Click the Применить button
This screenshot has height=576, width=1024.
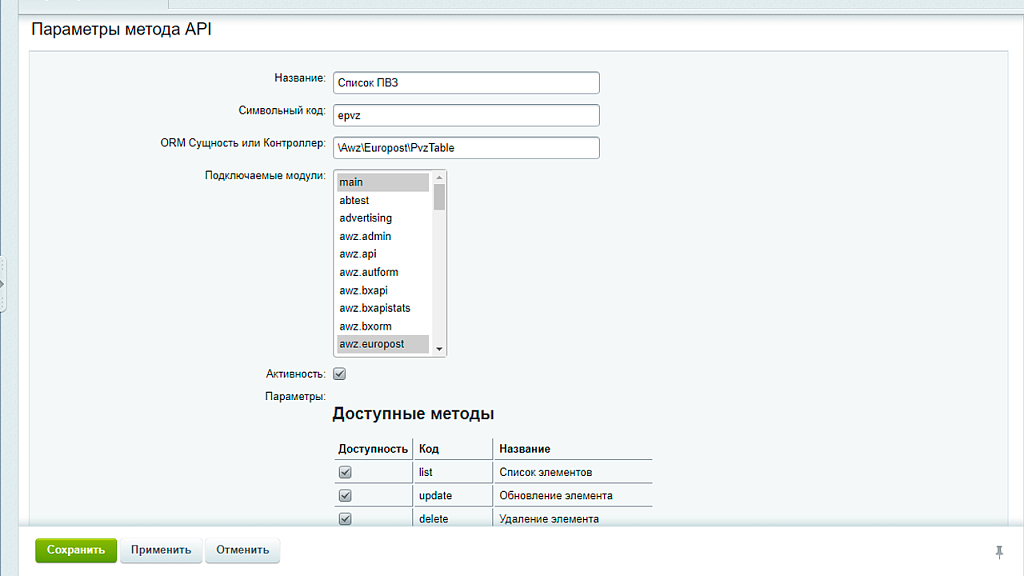(x=161, y=550)
